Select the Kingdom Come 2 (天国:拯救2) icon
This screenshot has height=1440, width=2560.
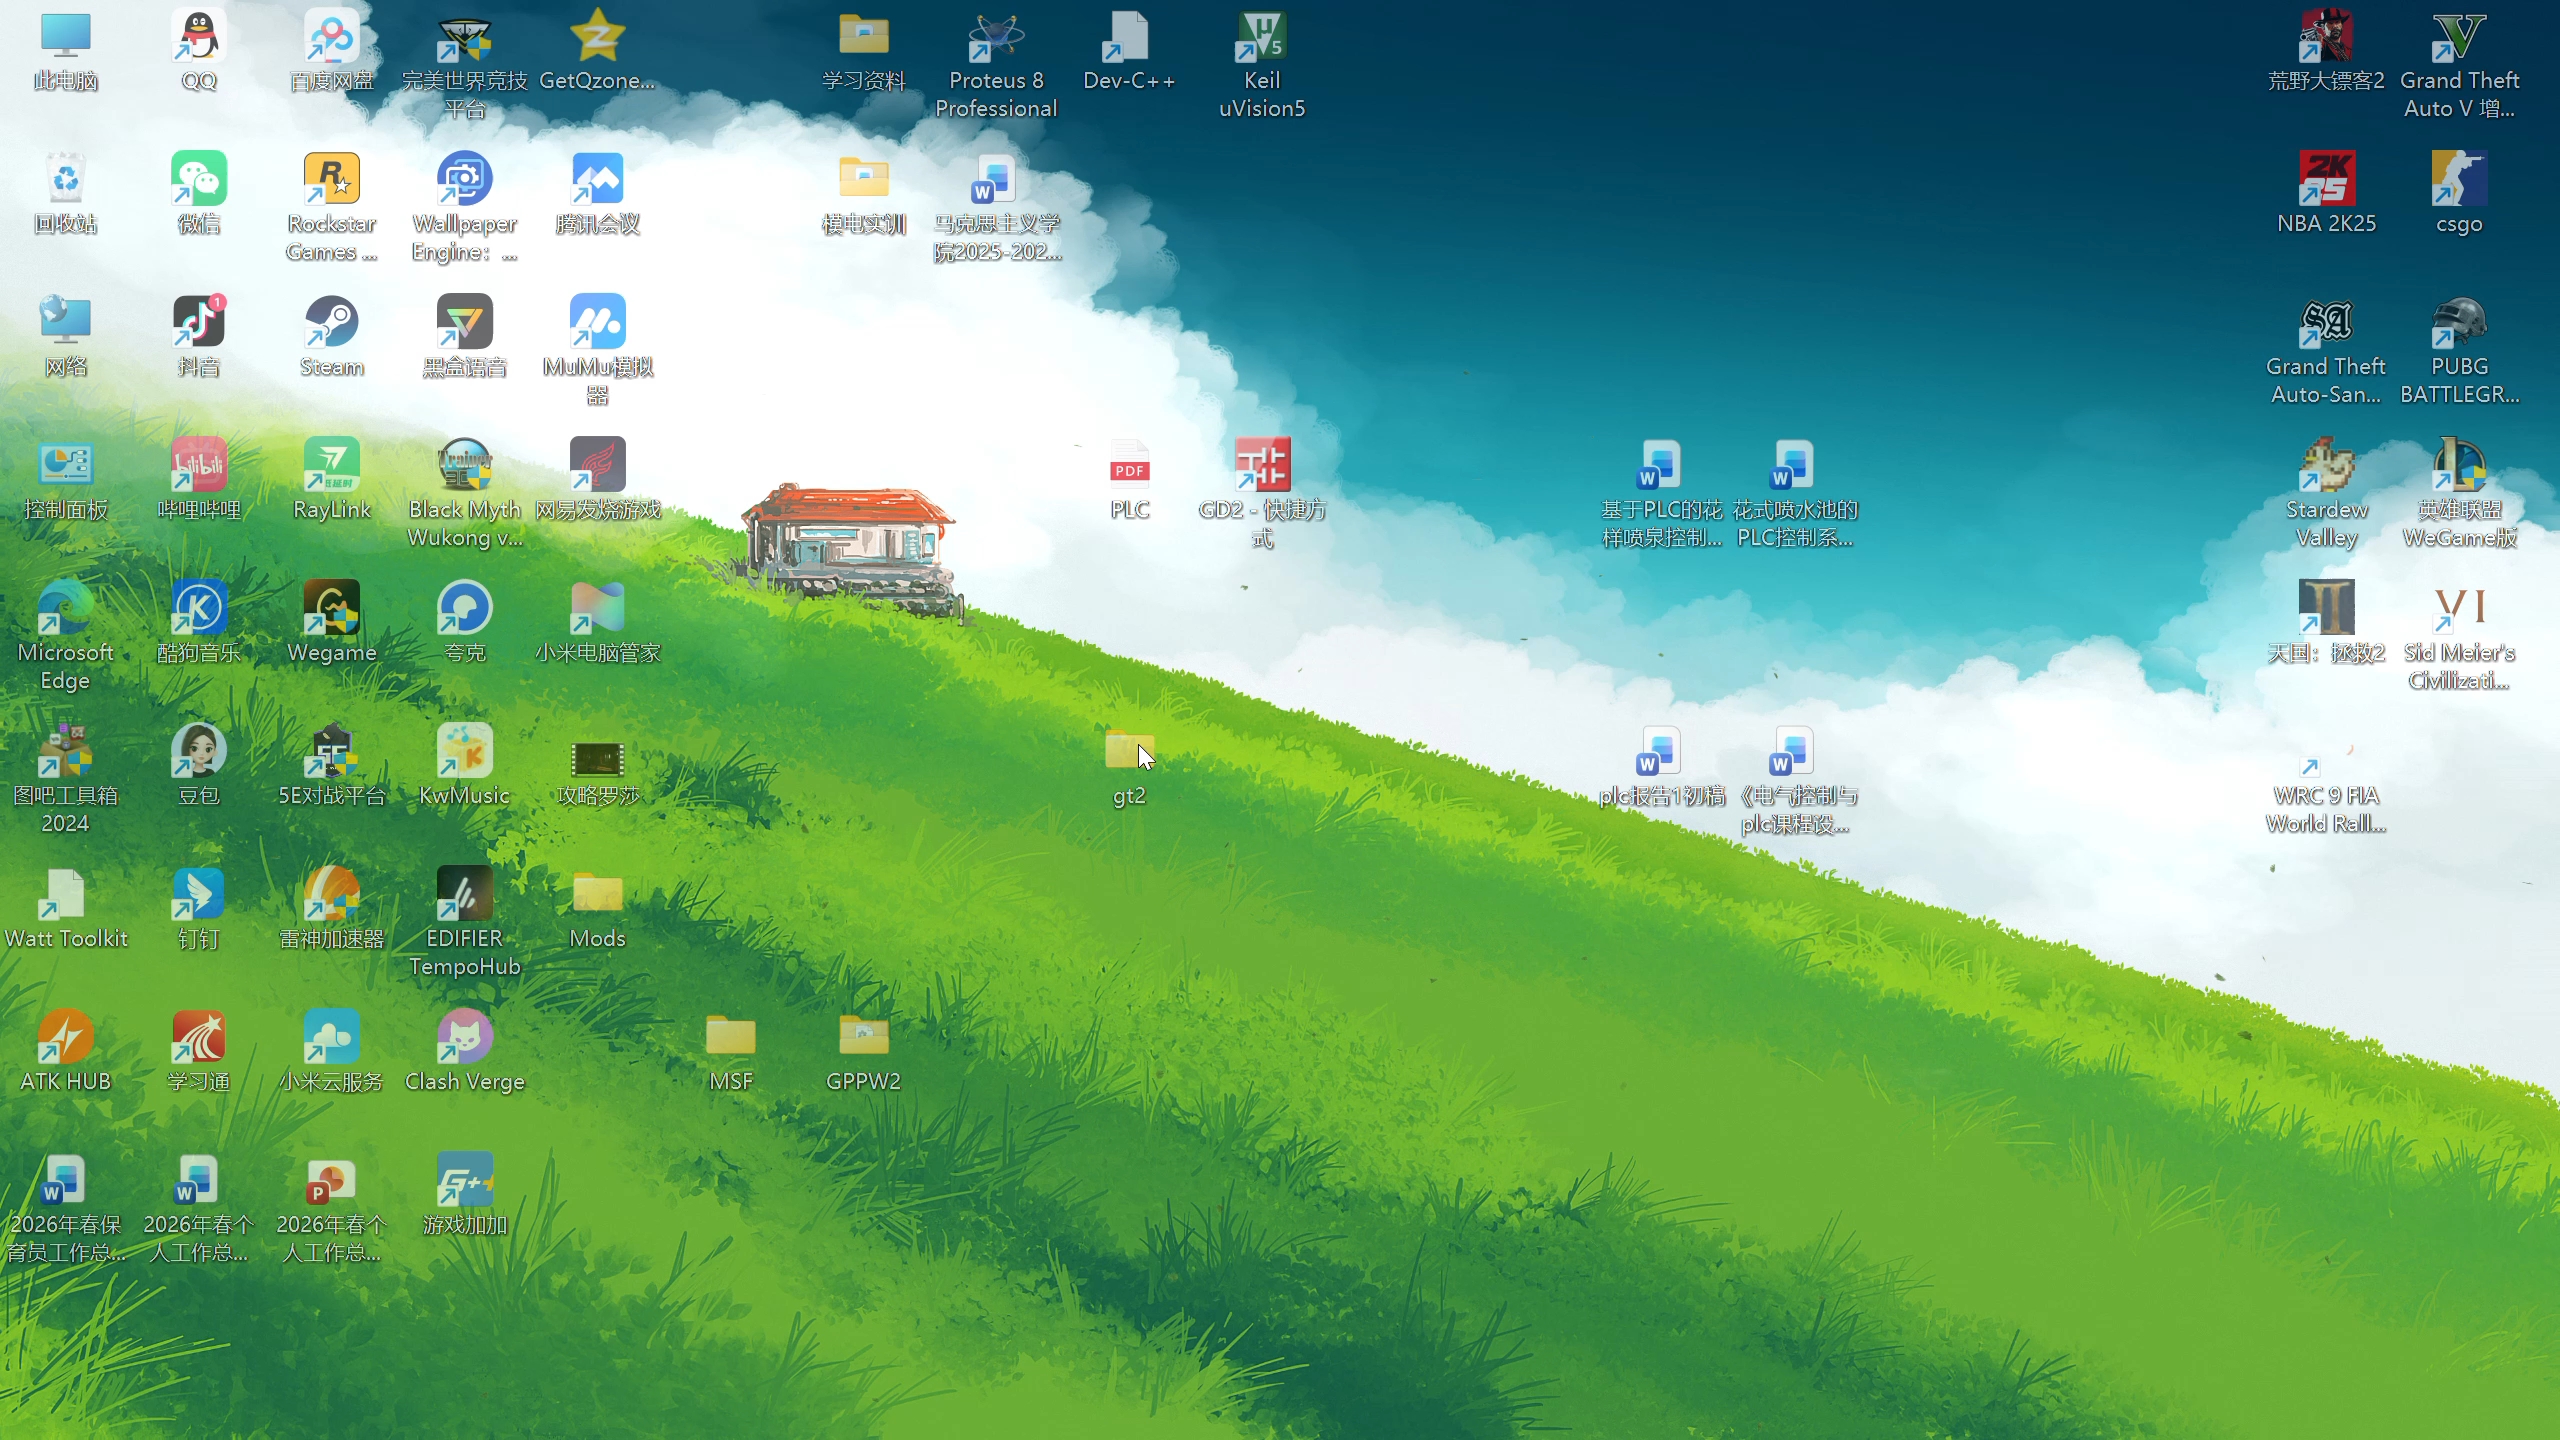click(2327, 609)
